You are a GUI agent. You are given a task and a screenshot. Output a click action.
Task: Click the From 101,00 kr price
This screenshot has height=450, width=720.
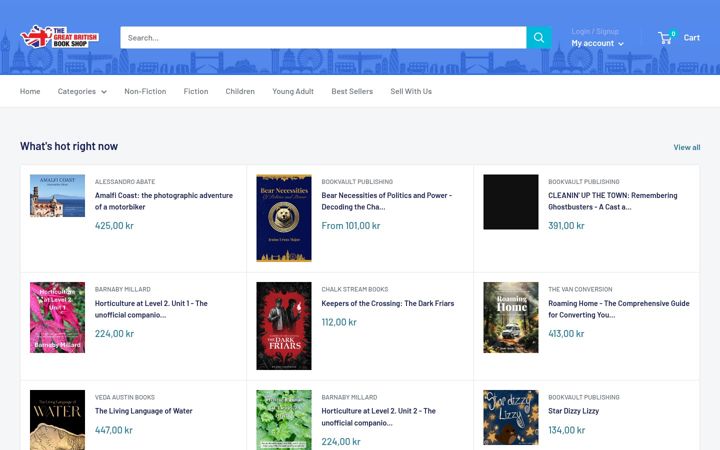[x=351, y=225]
